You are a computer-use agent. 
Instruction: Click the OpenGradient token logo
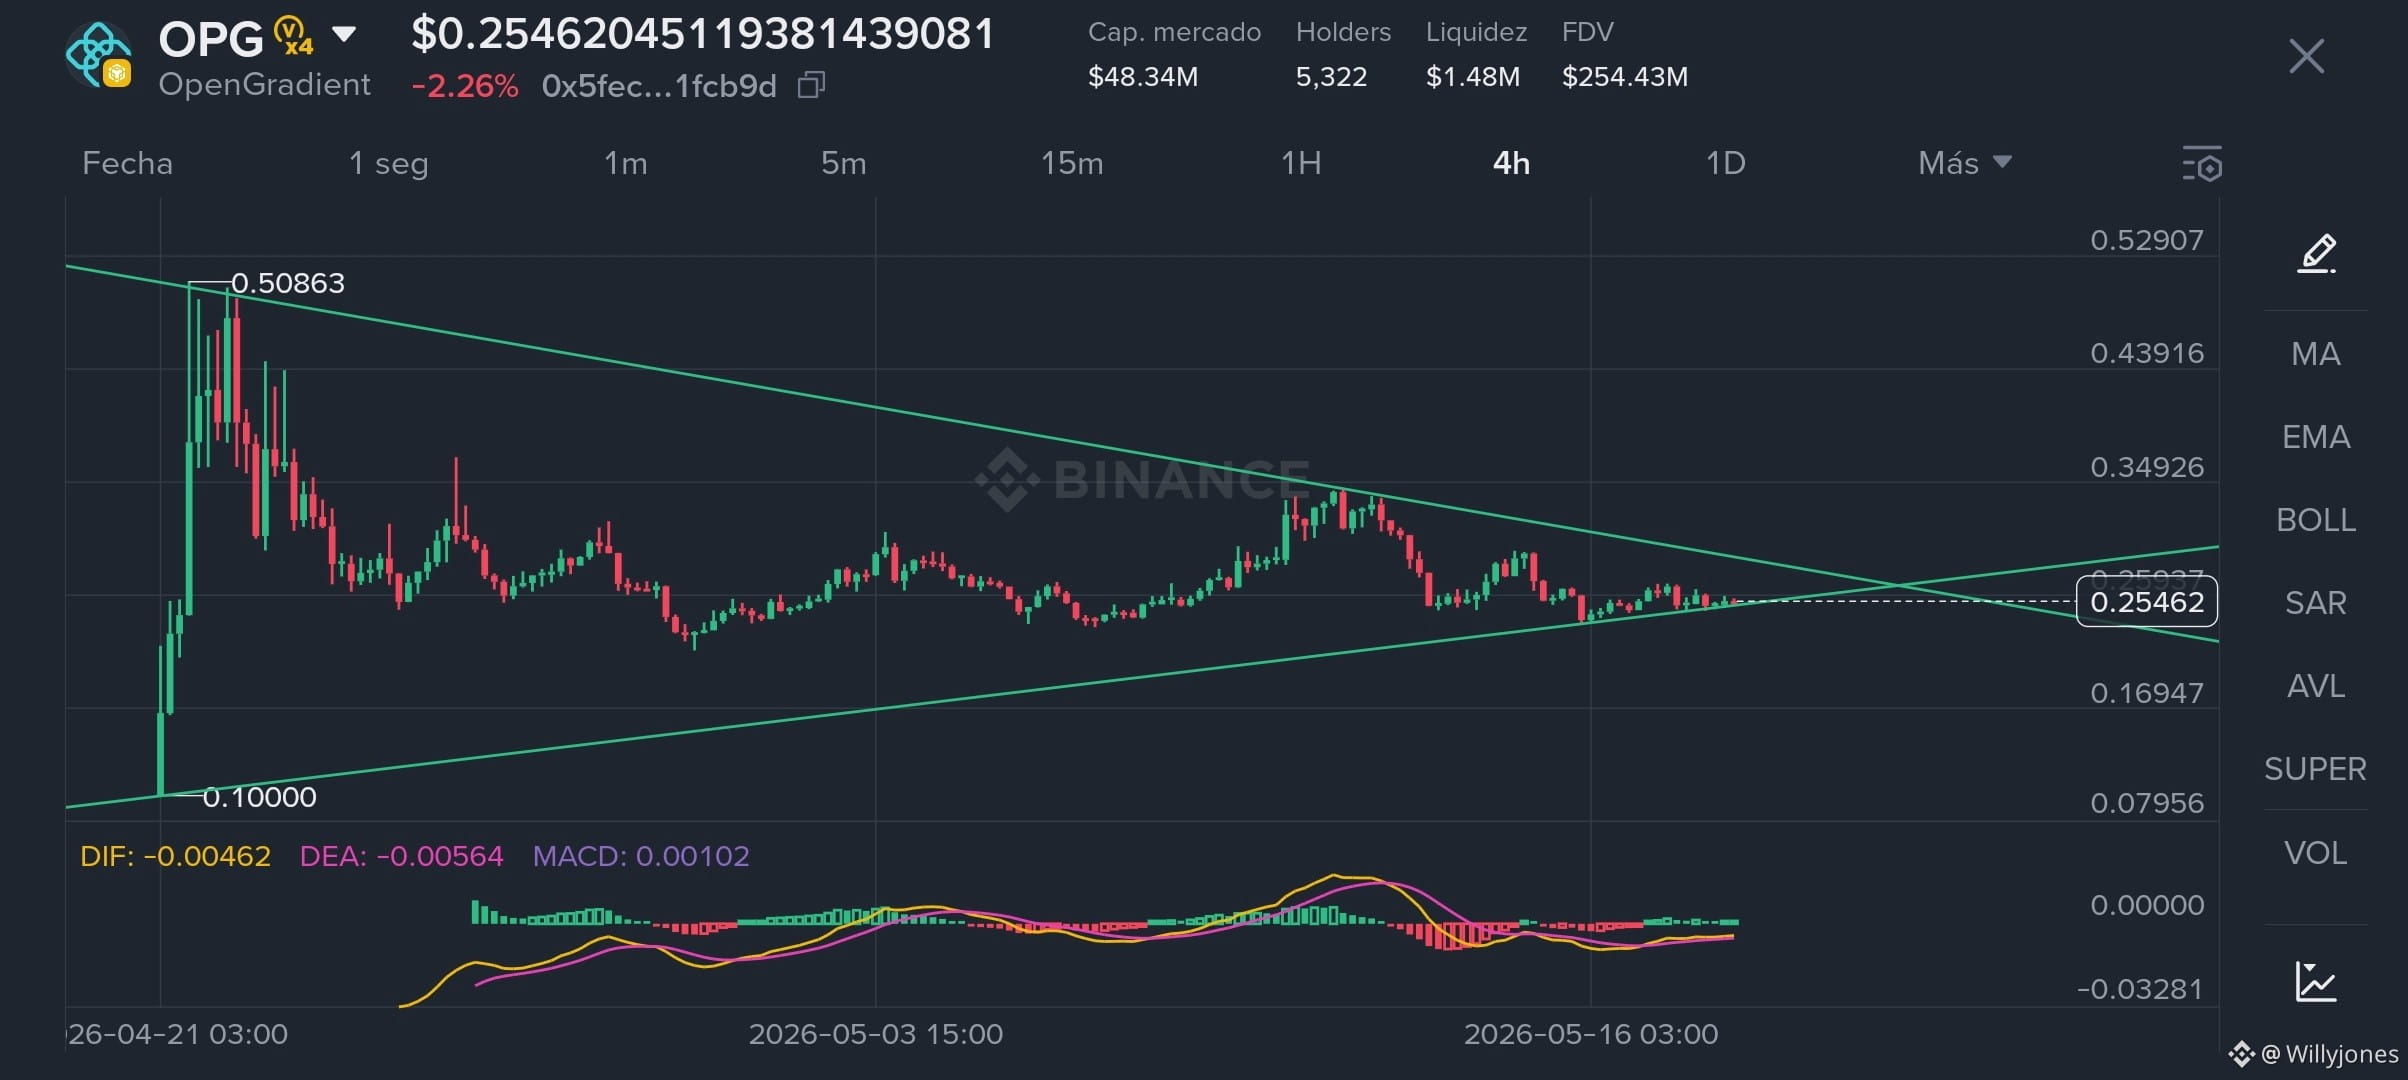pyautogui.click(x=98, y=55)
